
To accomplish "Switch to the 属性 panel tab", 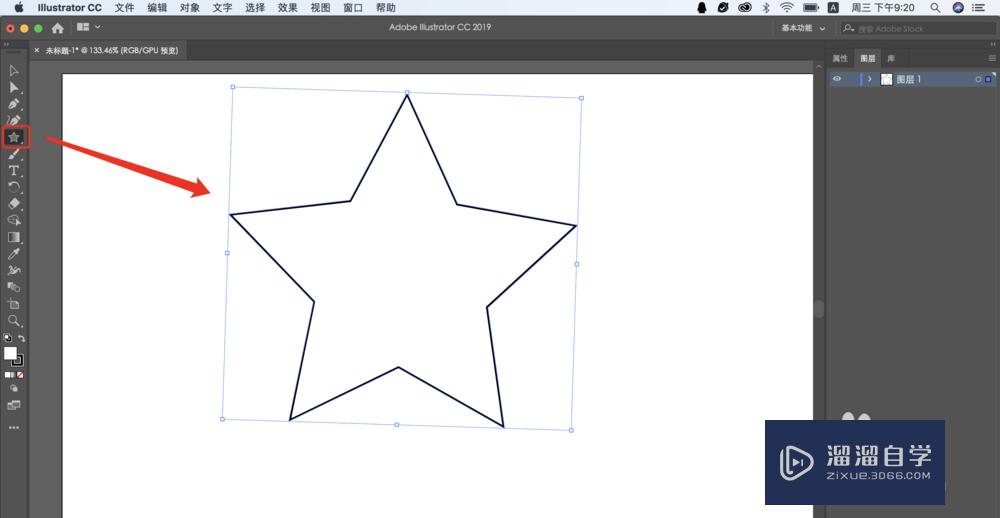I will click(x=840, y=58).
